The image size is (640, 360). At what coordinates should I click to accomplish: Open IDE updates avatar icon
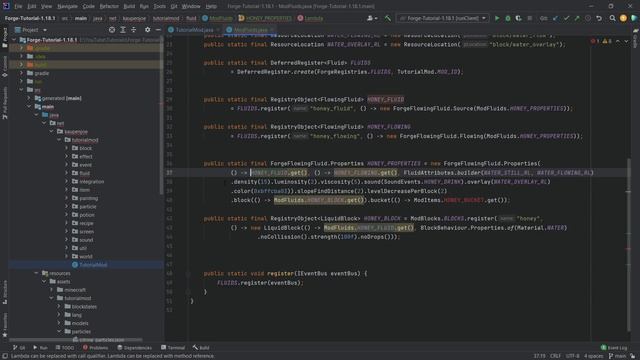point(623,18)
